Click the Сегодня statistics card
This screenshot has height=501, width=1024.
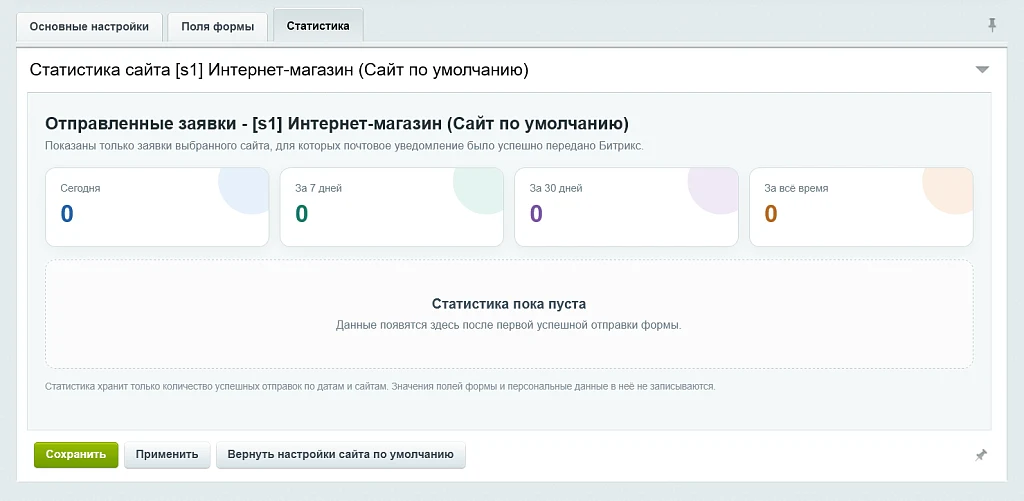pos(157,207)
